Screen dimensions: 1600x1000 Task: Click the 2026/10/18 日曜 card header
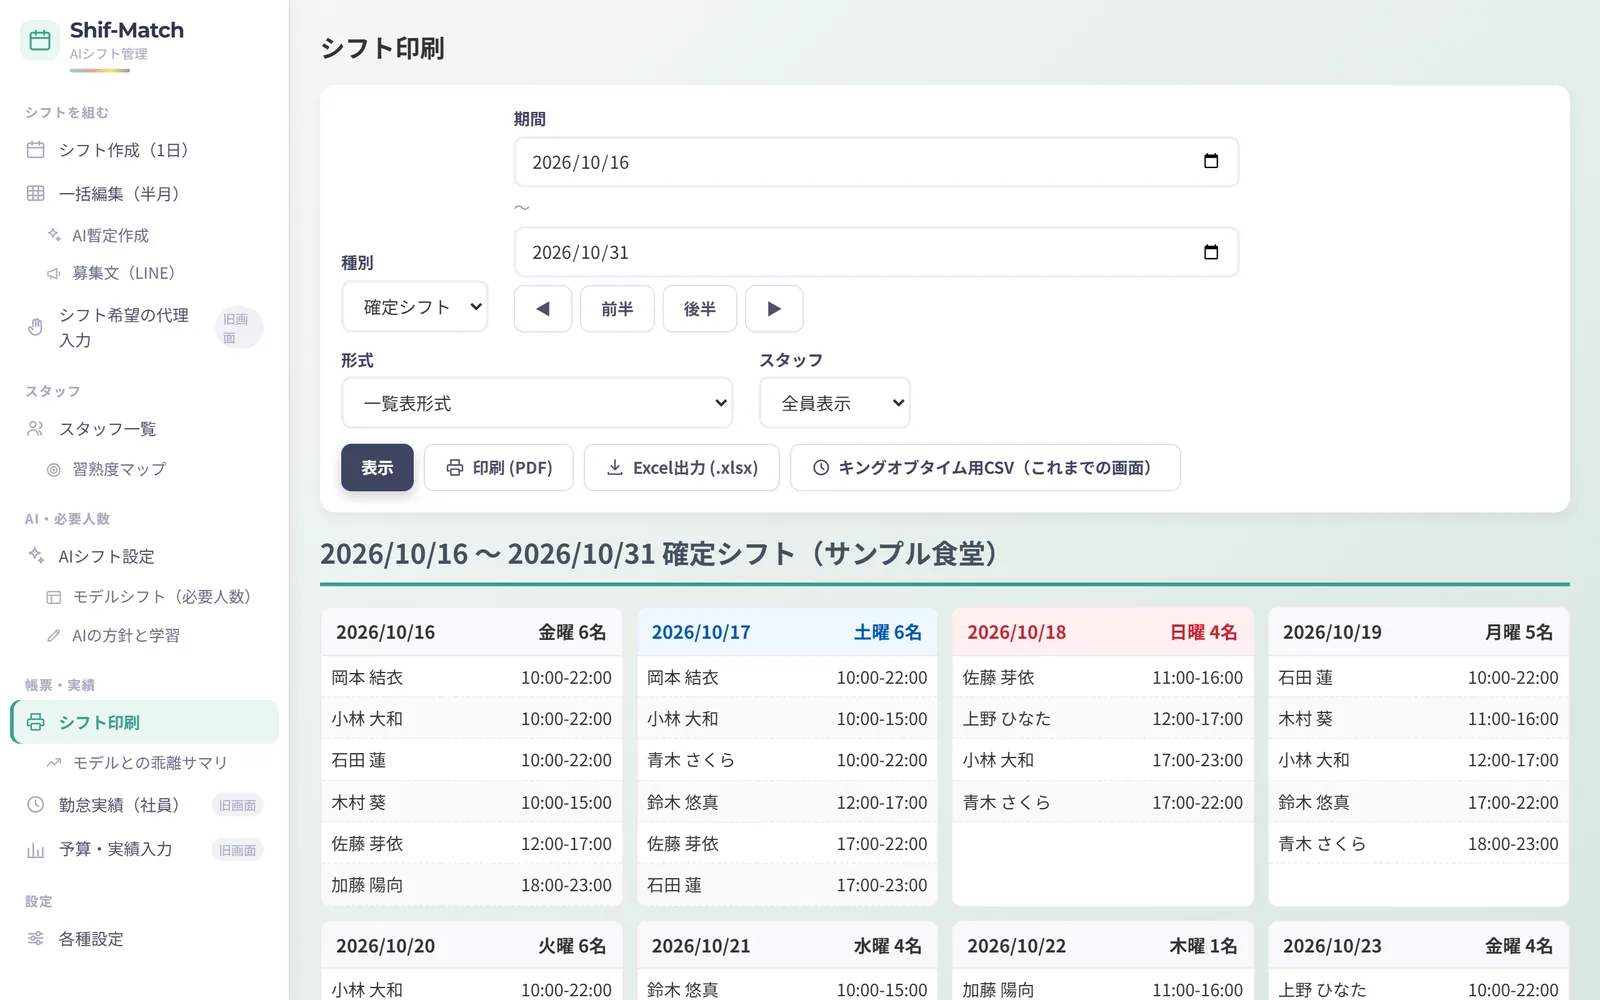1102,632
